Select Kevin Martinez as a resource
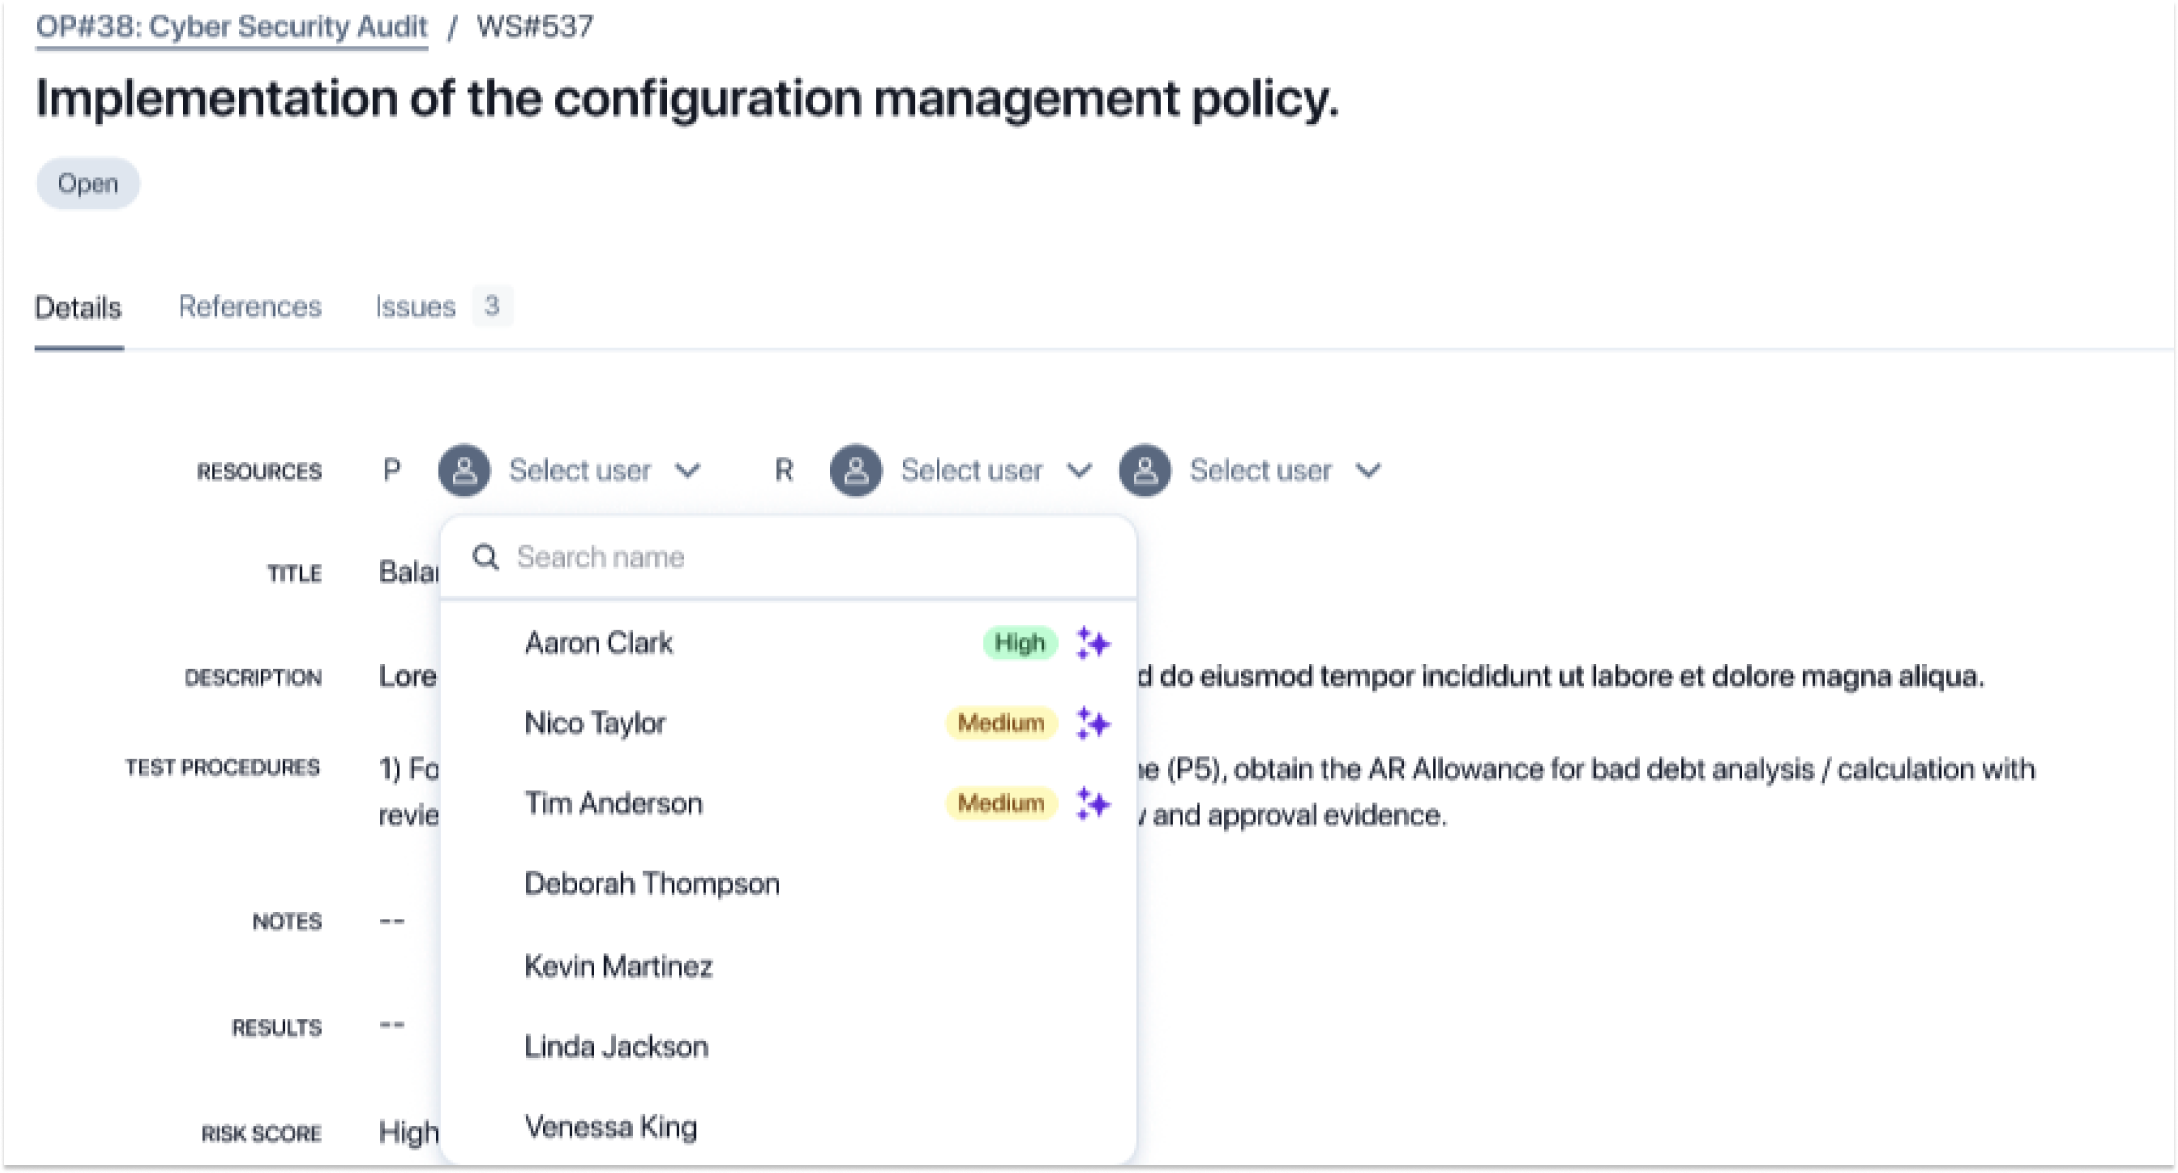The image size is (2178, 1173). tap(619, 965)
